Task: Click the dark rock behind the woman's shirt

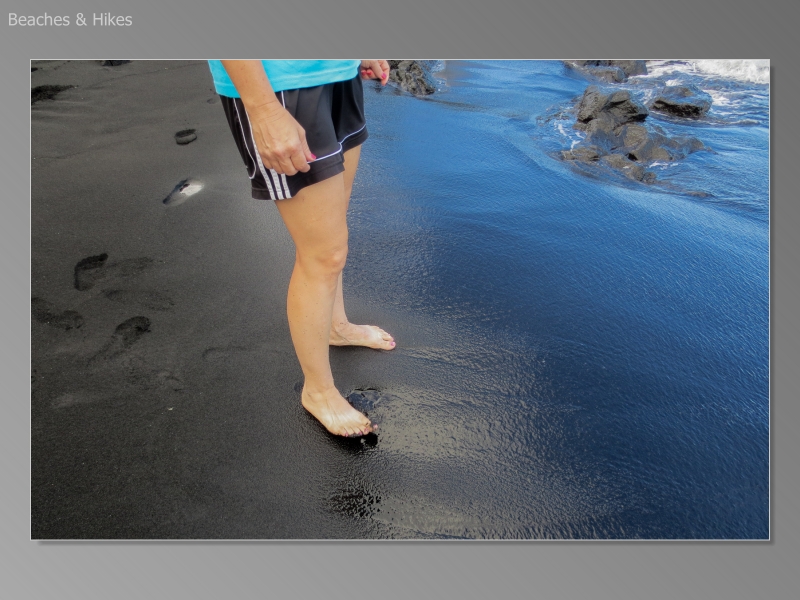Action: pos(412,78)
